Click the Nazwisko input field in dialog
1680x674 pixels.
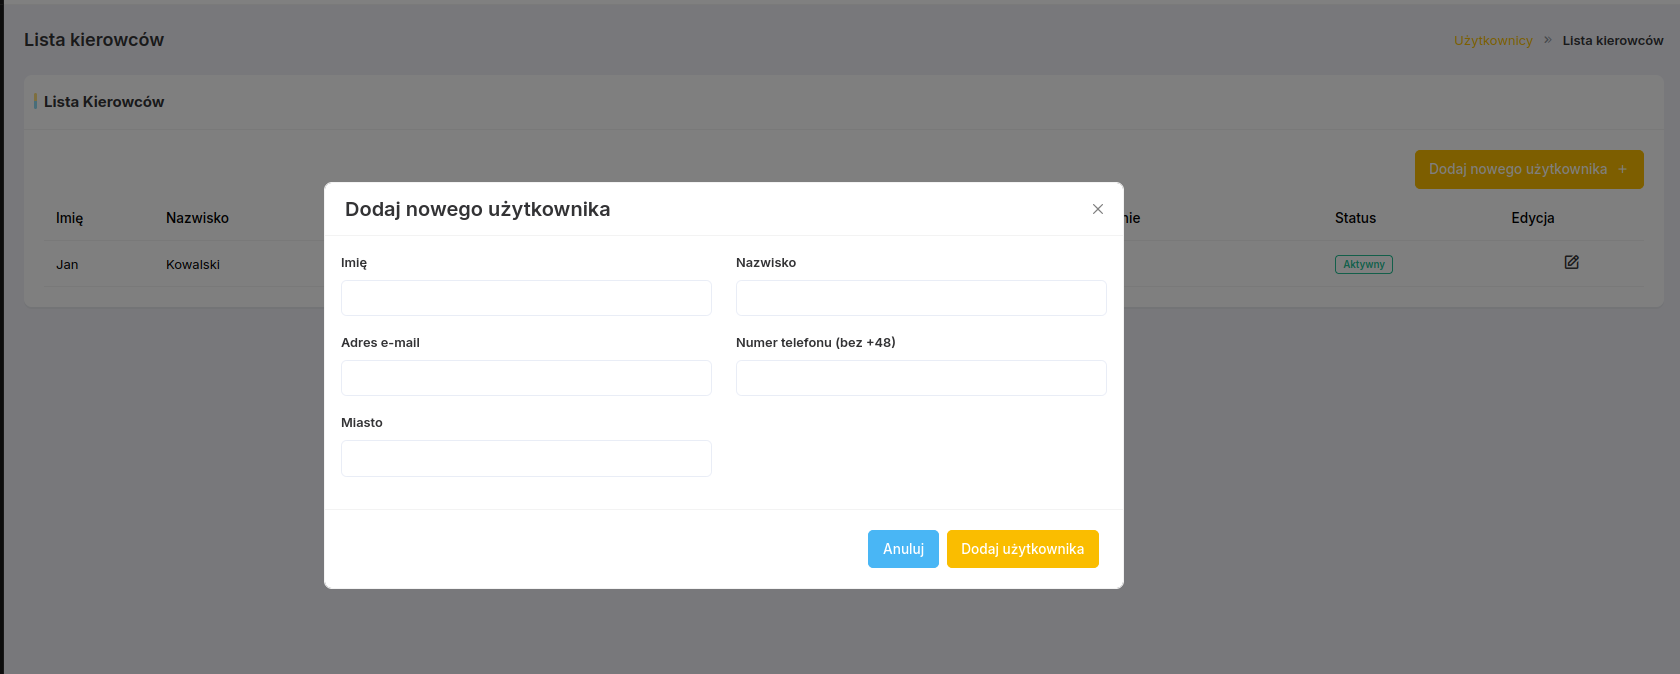click(x=920, y=298)
